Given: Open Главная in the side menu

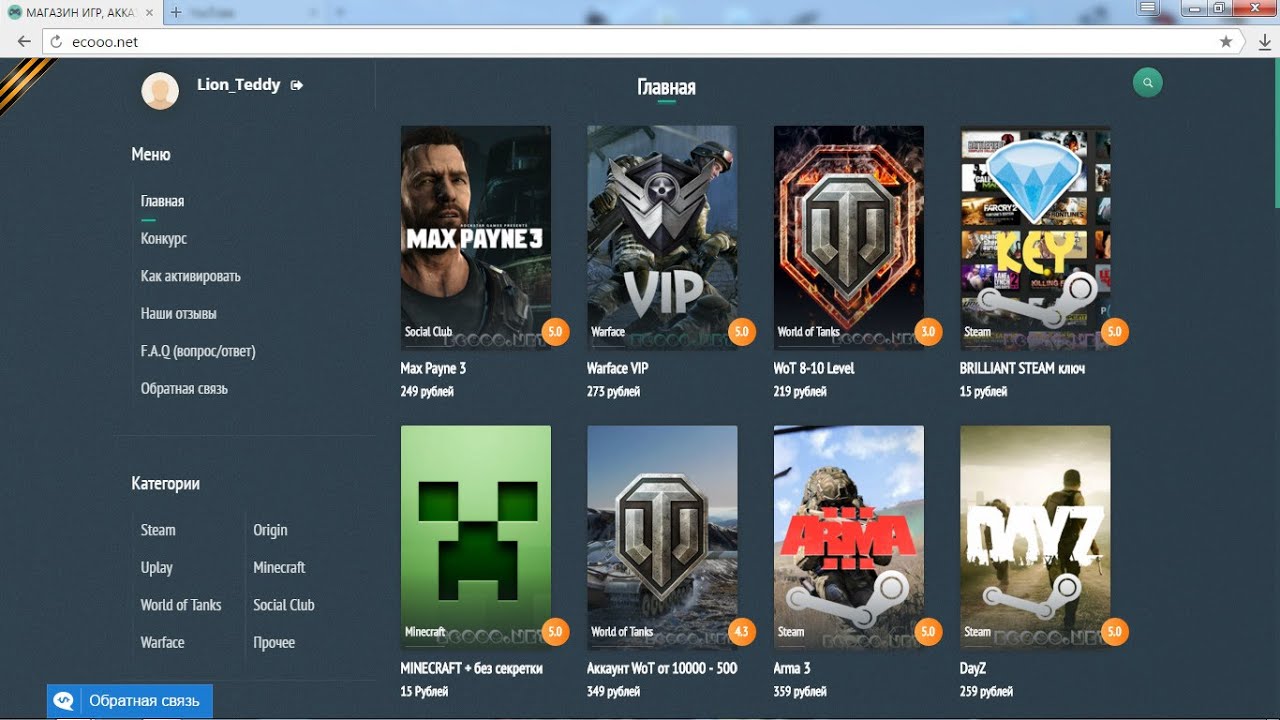Looking at the screenshot, I should pyautogui.click(x=162, y=201).
